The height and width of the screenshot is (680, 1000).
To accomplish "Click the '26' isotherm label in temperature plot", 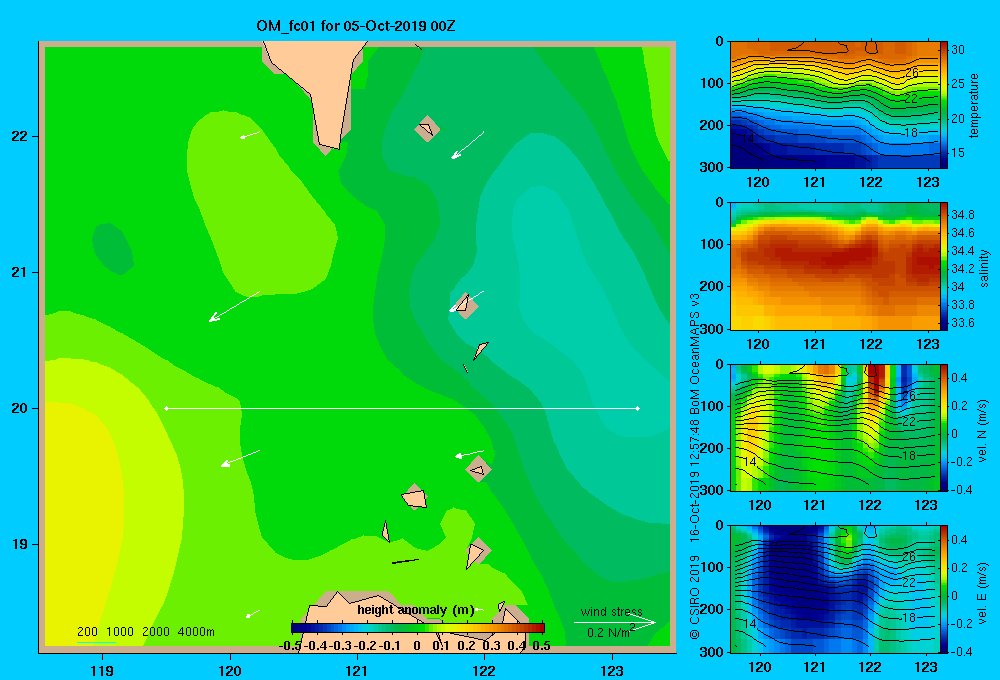I will tap(911, 72).
